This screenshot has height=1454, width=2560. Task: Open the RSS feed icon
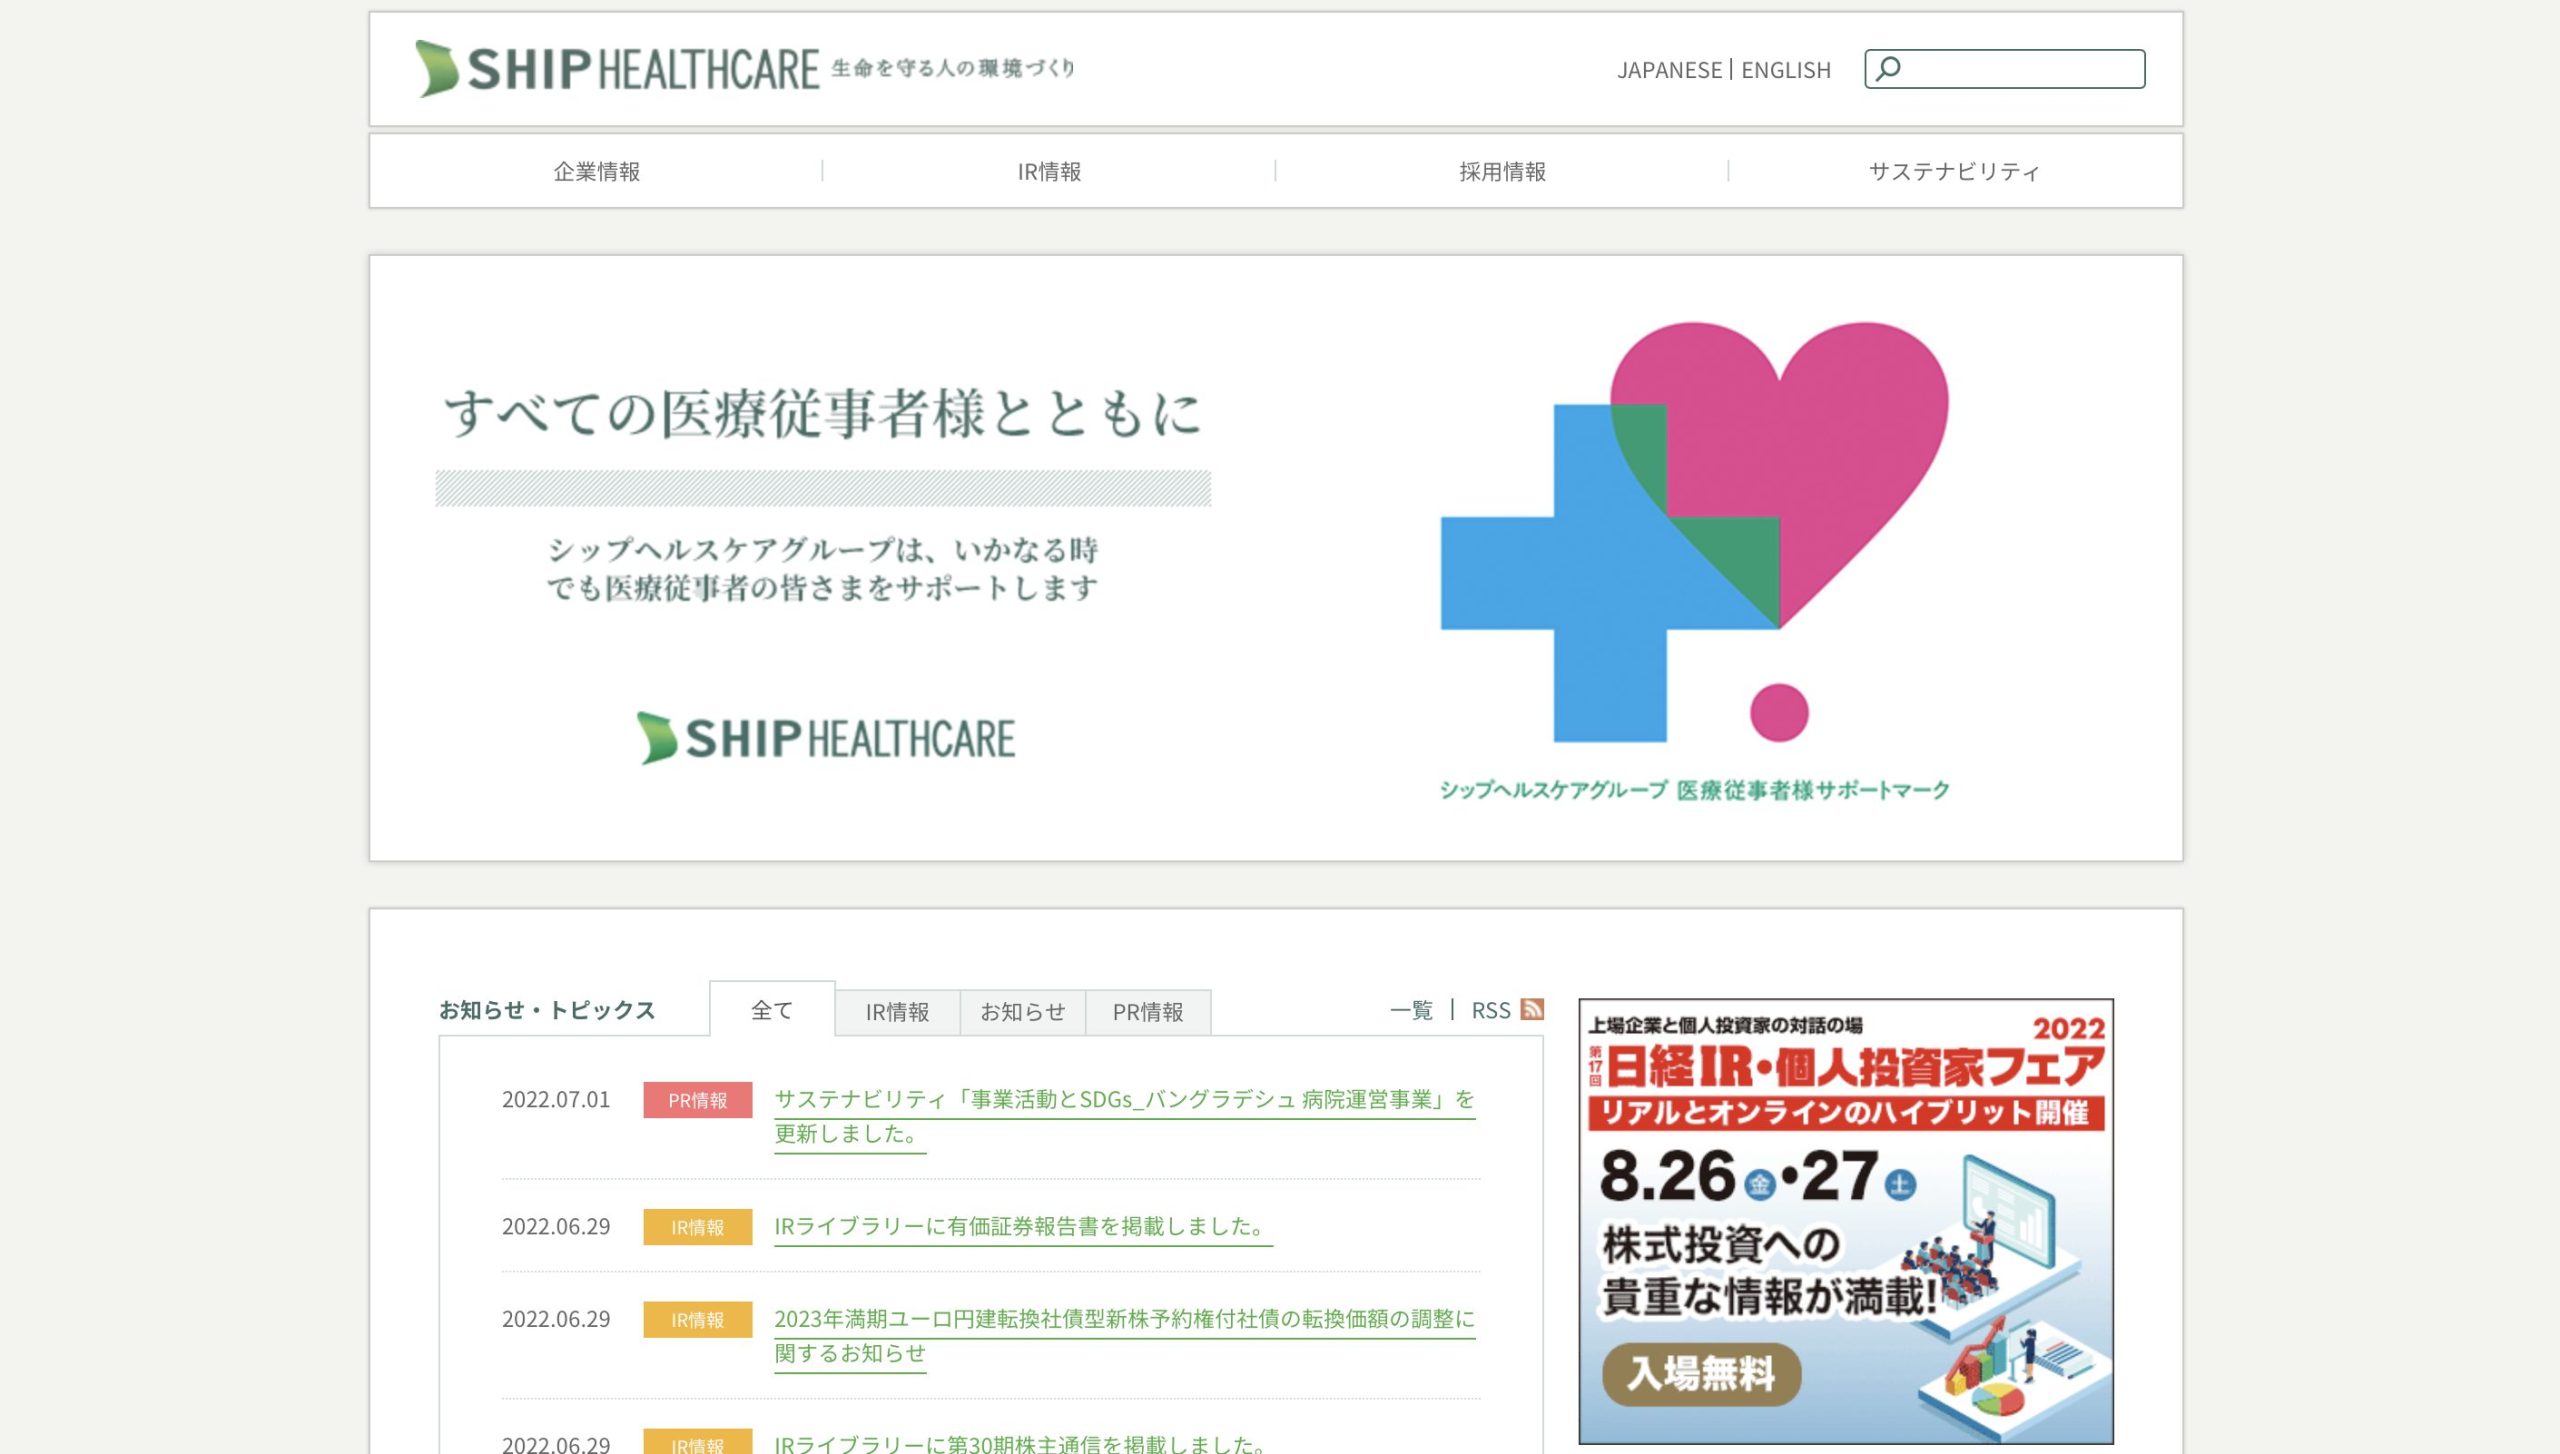[1532, 1009]
